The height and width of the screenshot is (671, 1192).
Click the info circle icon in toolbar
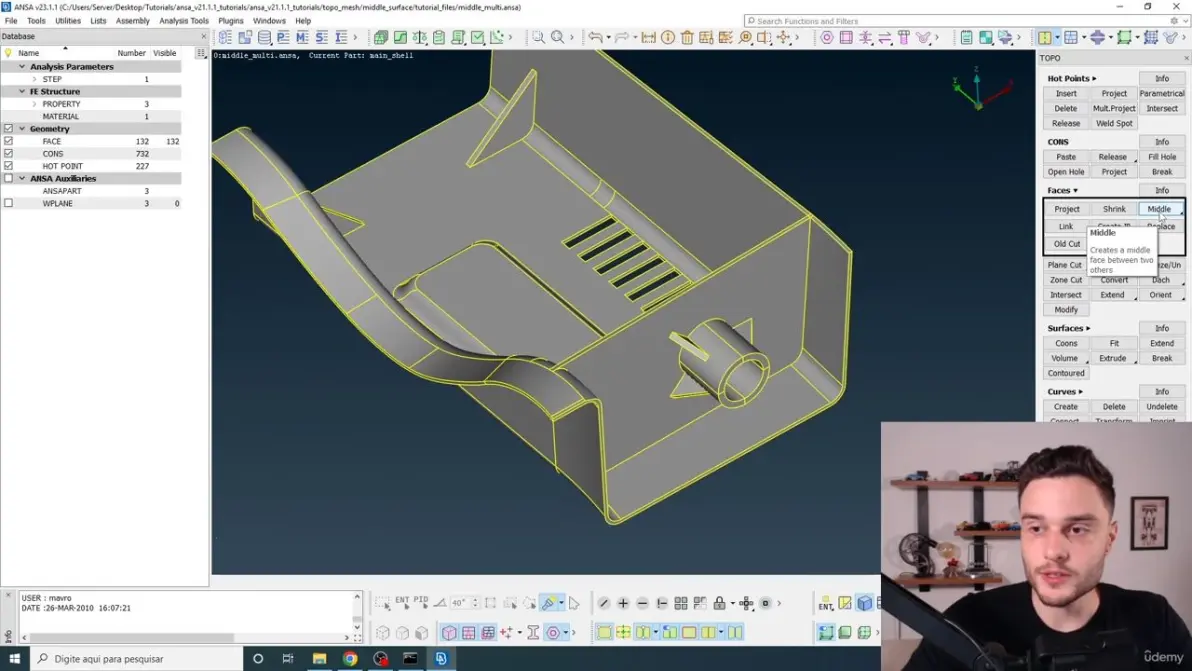[x=667, y=37]
